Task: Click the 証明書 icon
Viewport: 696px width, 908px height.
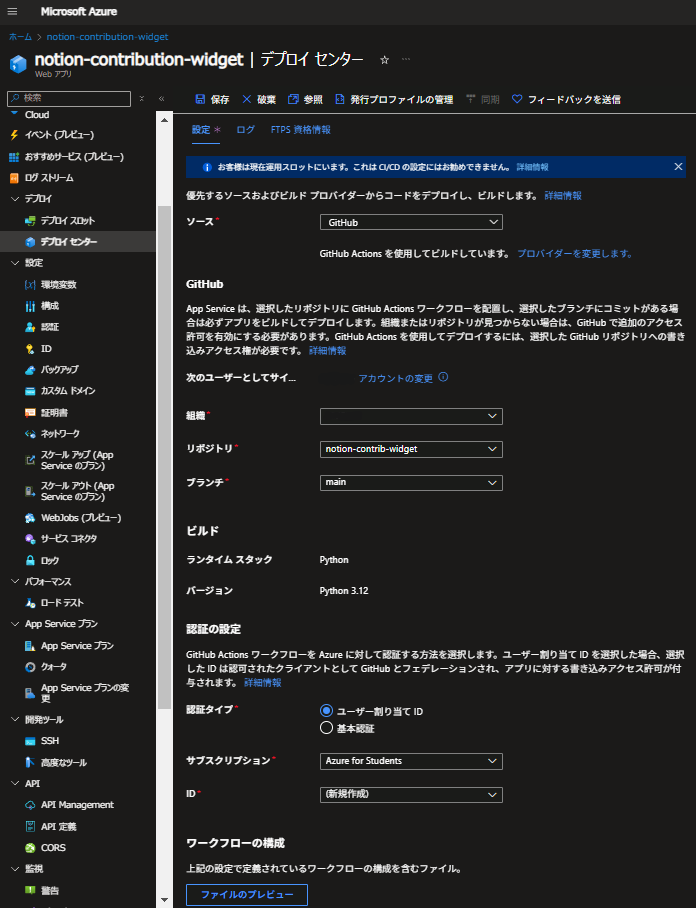Action: [x=30, y=412]
